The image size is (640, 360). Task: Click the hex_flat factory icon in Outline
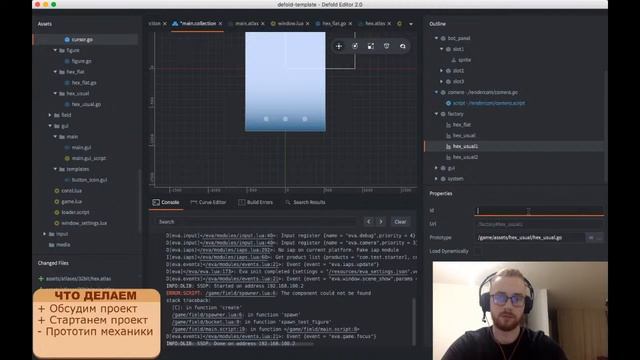448,125
